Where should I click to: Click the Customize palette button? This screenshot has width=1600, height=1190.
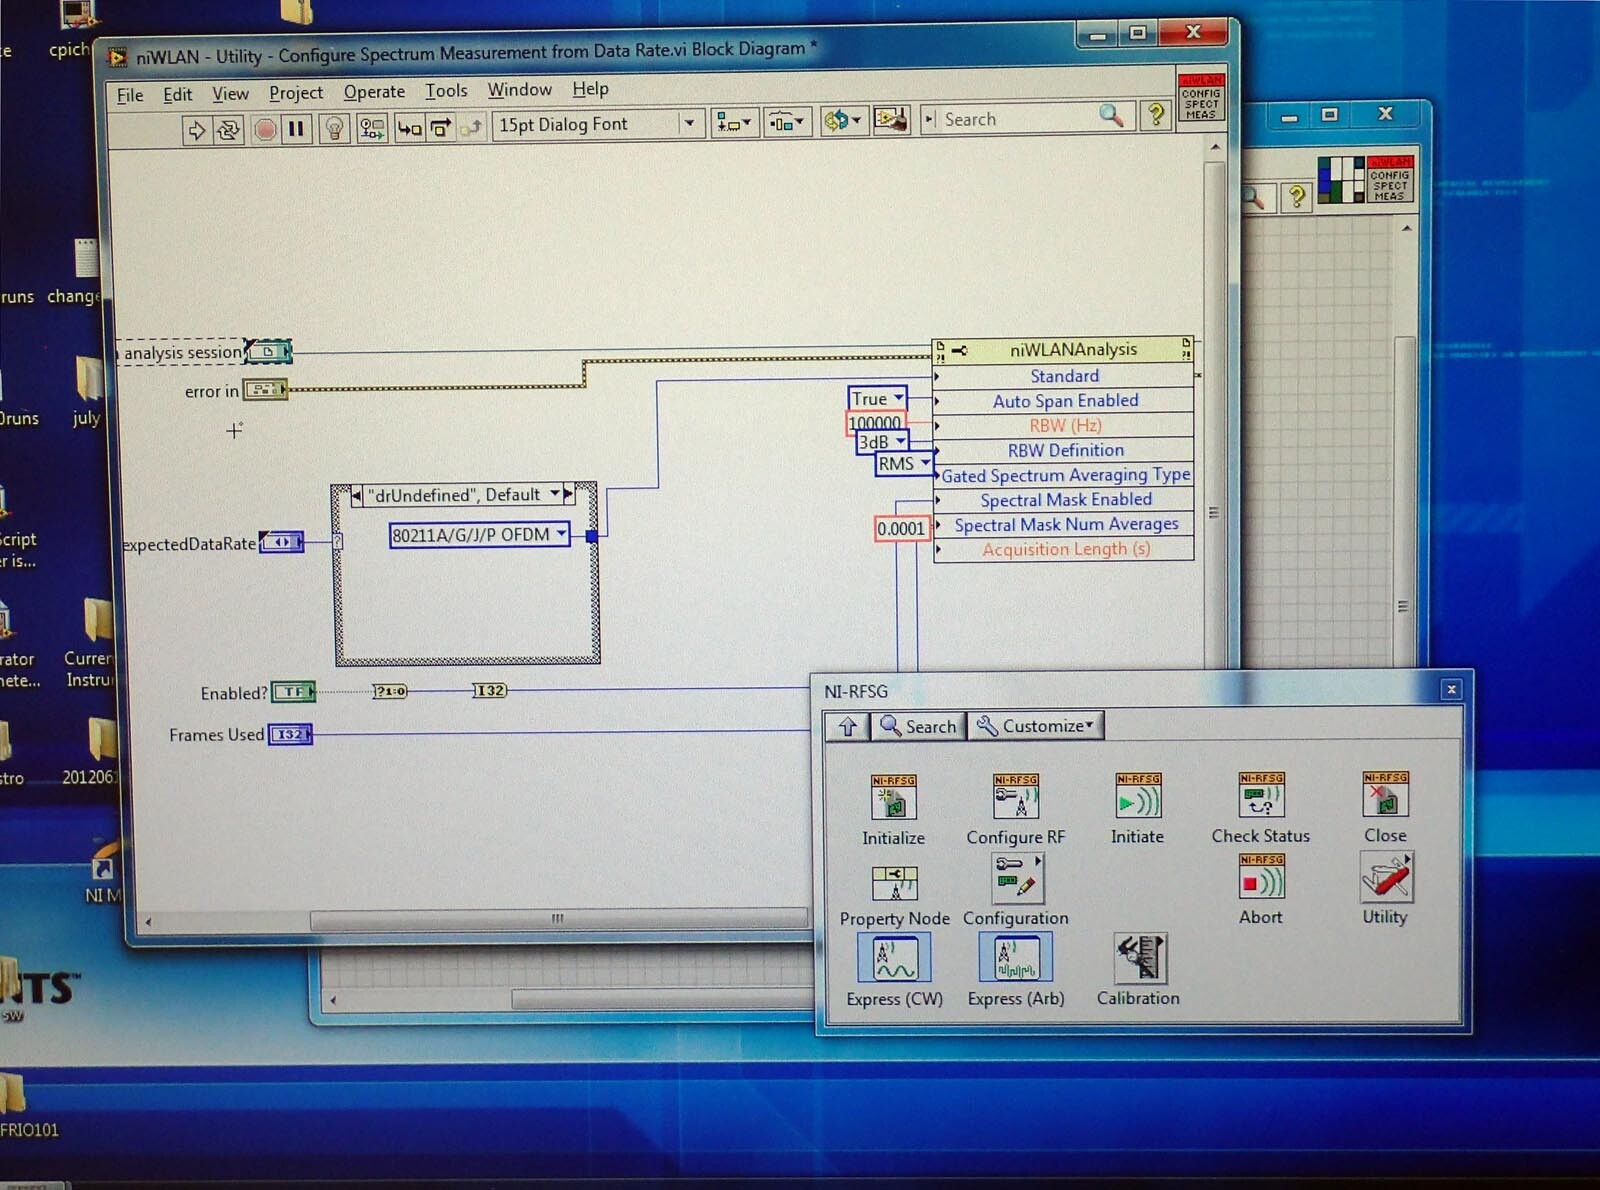[x=1036, y=726]
